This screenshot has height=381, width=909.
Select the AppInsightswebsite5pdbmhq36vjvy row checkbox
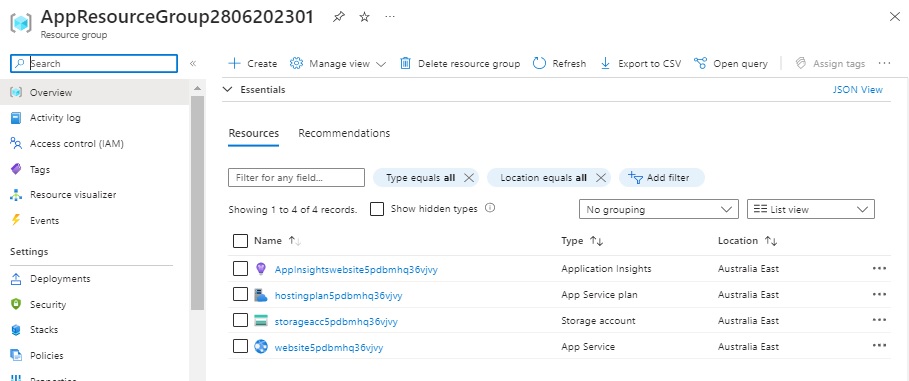(x=240, y=268)
